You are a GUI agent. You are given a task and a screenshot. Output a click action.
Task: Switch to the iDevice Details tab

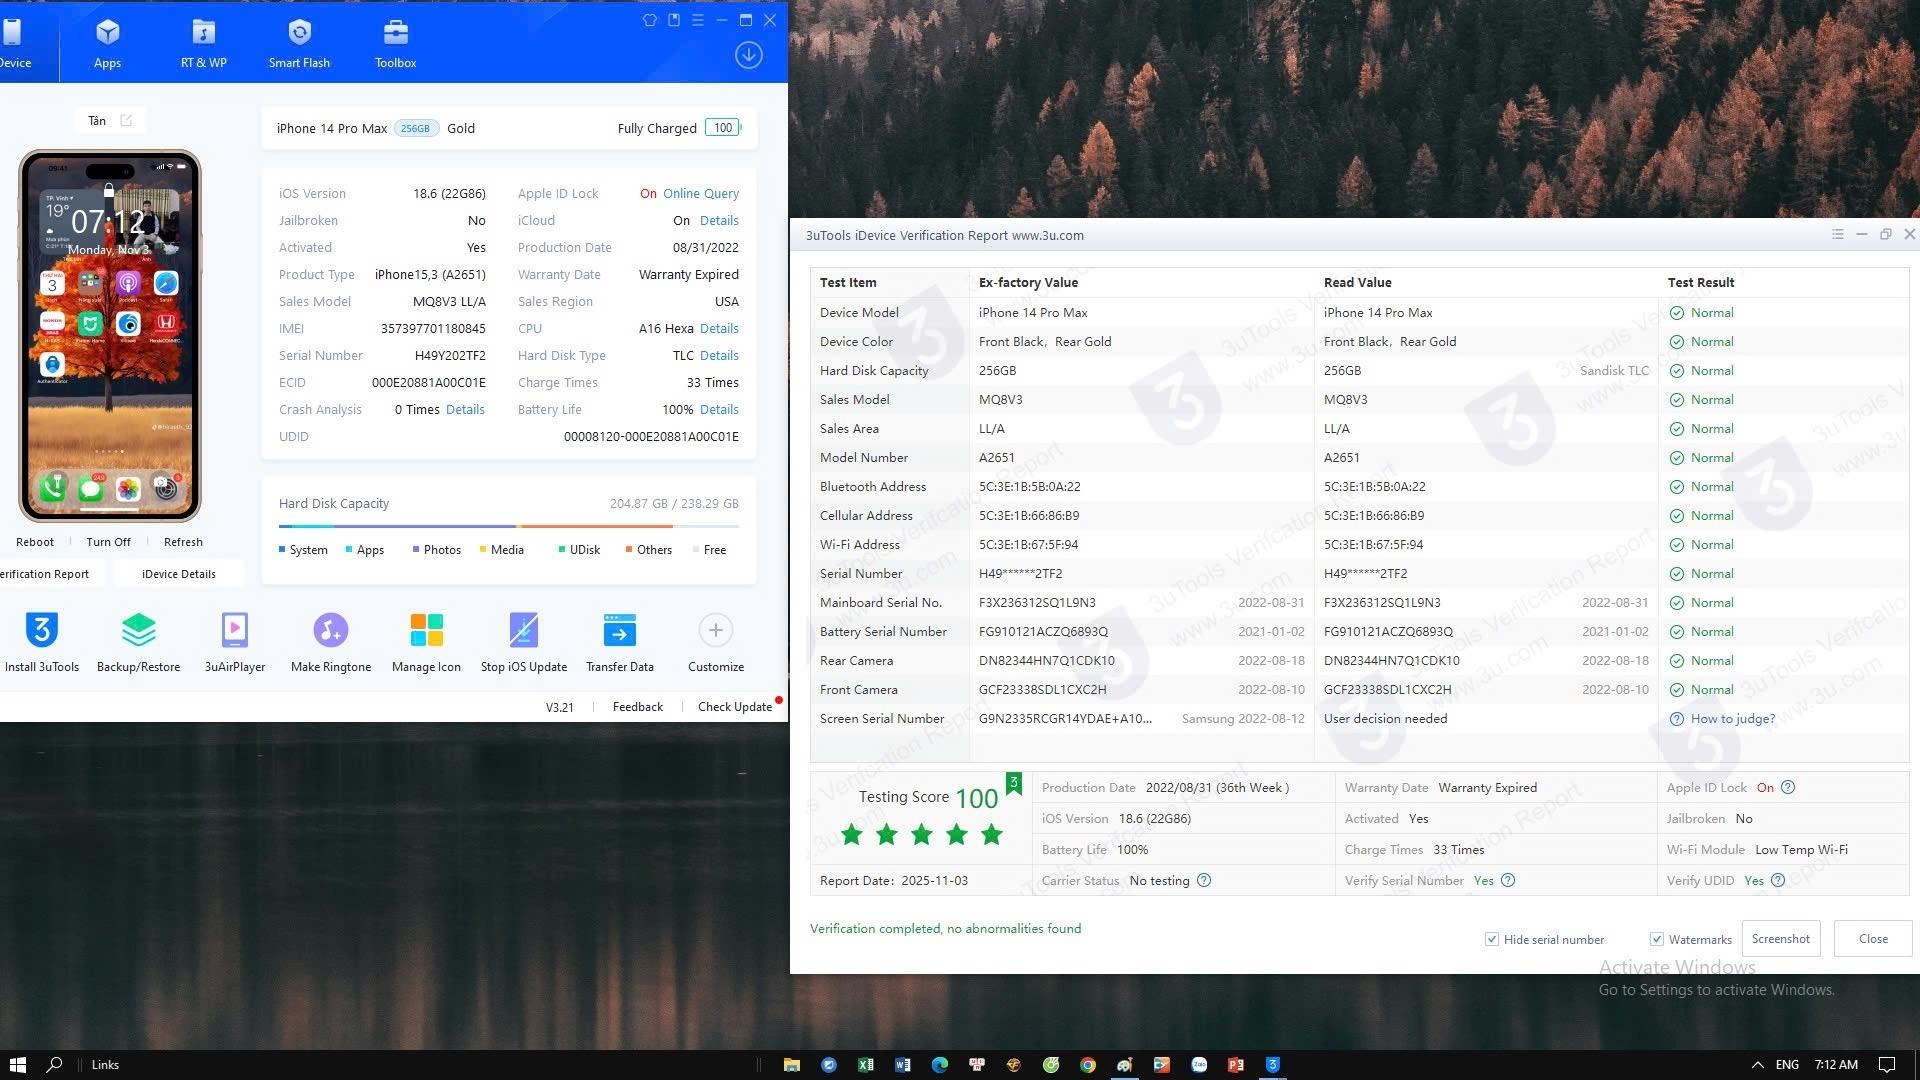[x=178, y=574]
